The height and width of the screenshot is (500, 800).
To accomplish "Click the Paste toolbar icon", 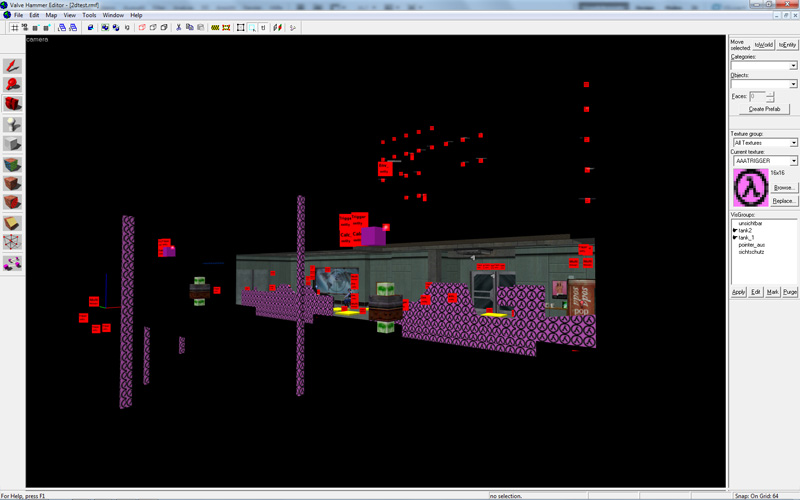I will [x=201, y=28].
